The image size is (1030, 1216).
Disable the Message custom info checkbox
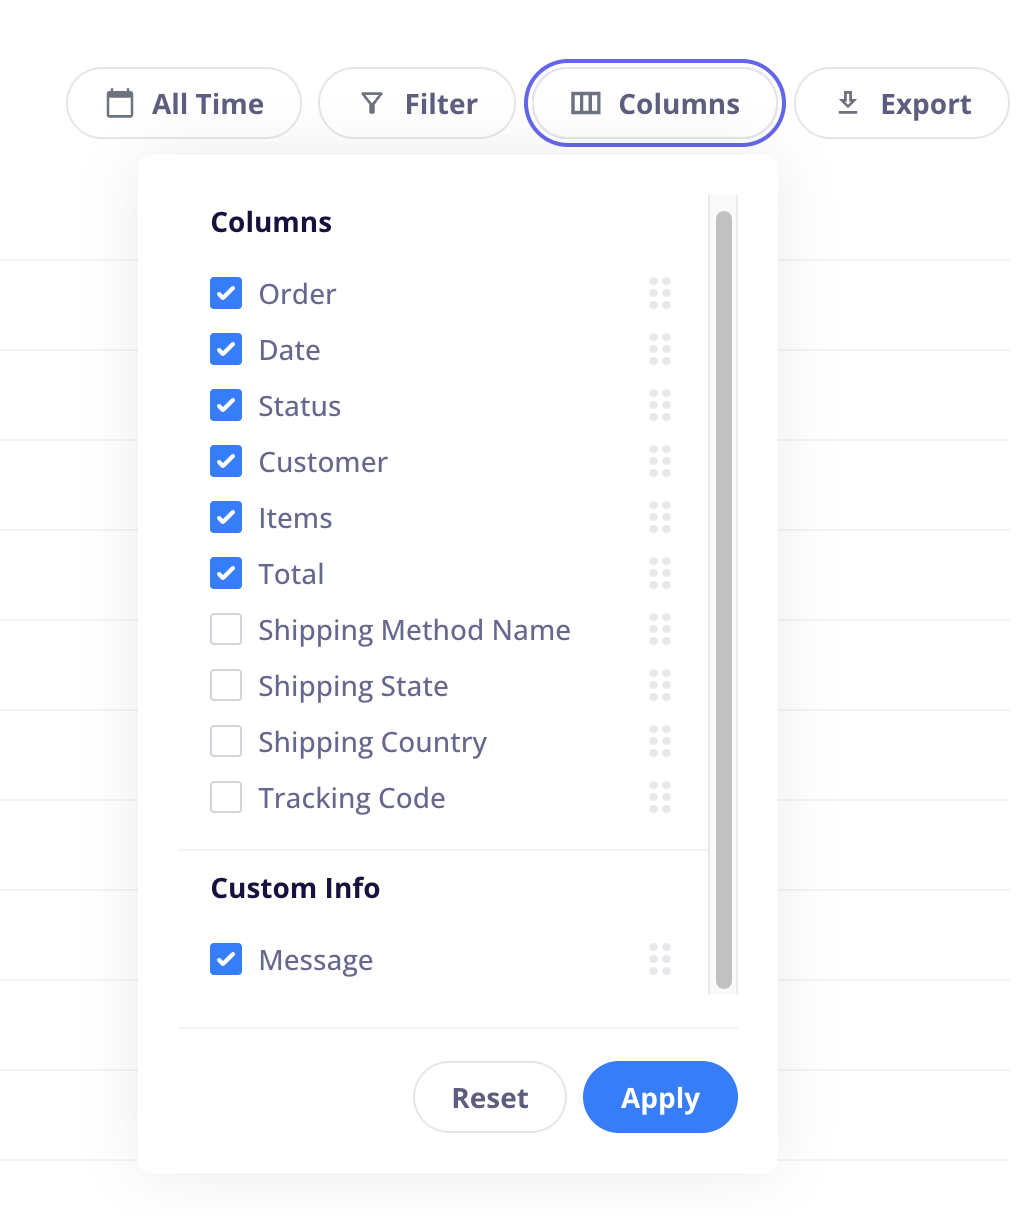pyautogui.click(x=226, y=959)
